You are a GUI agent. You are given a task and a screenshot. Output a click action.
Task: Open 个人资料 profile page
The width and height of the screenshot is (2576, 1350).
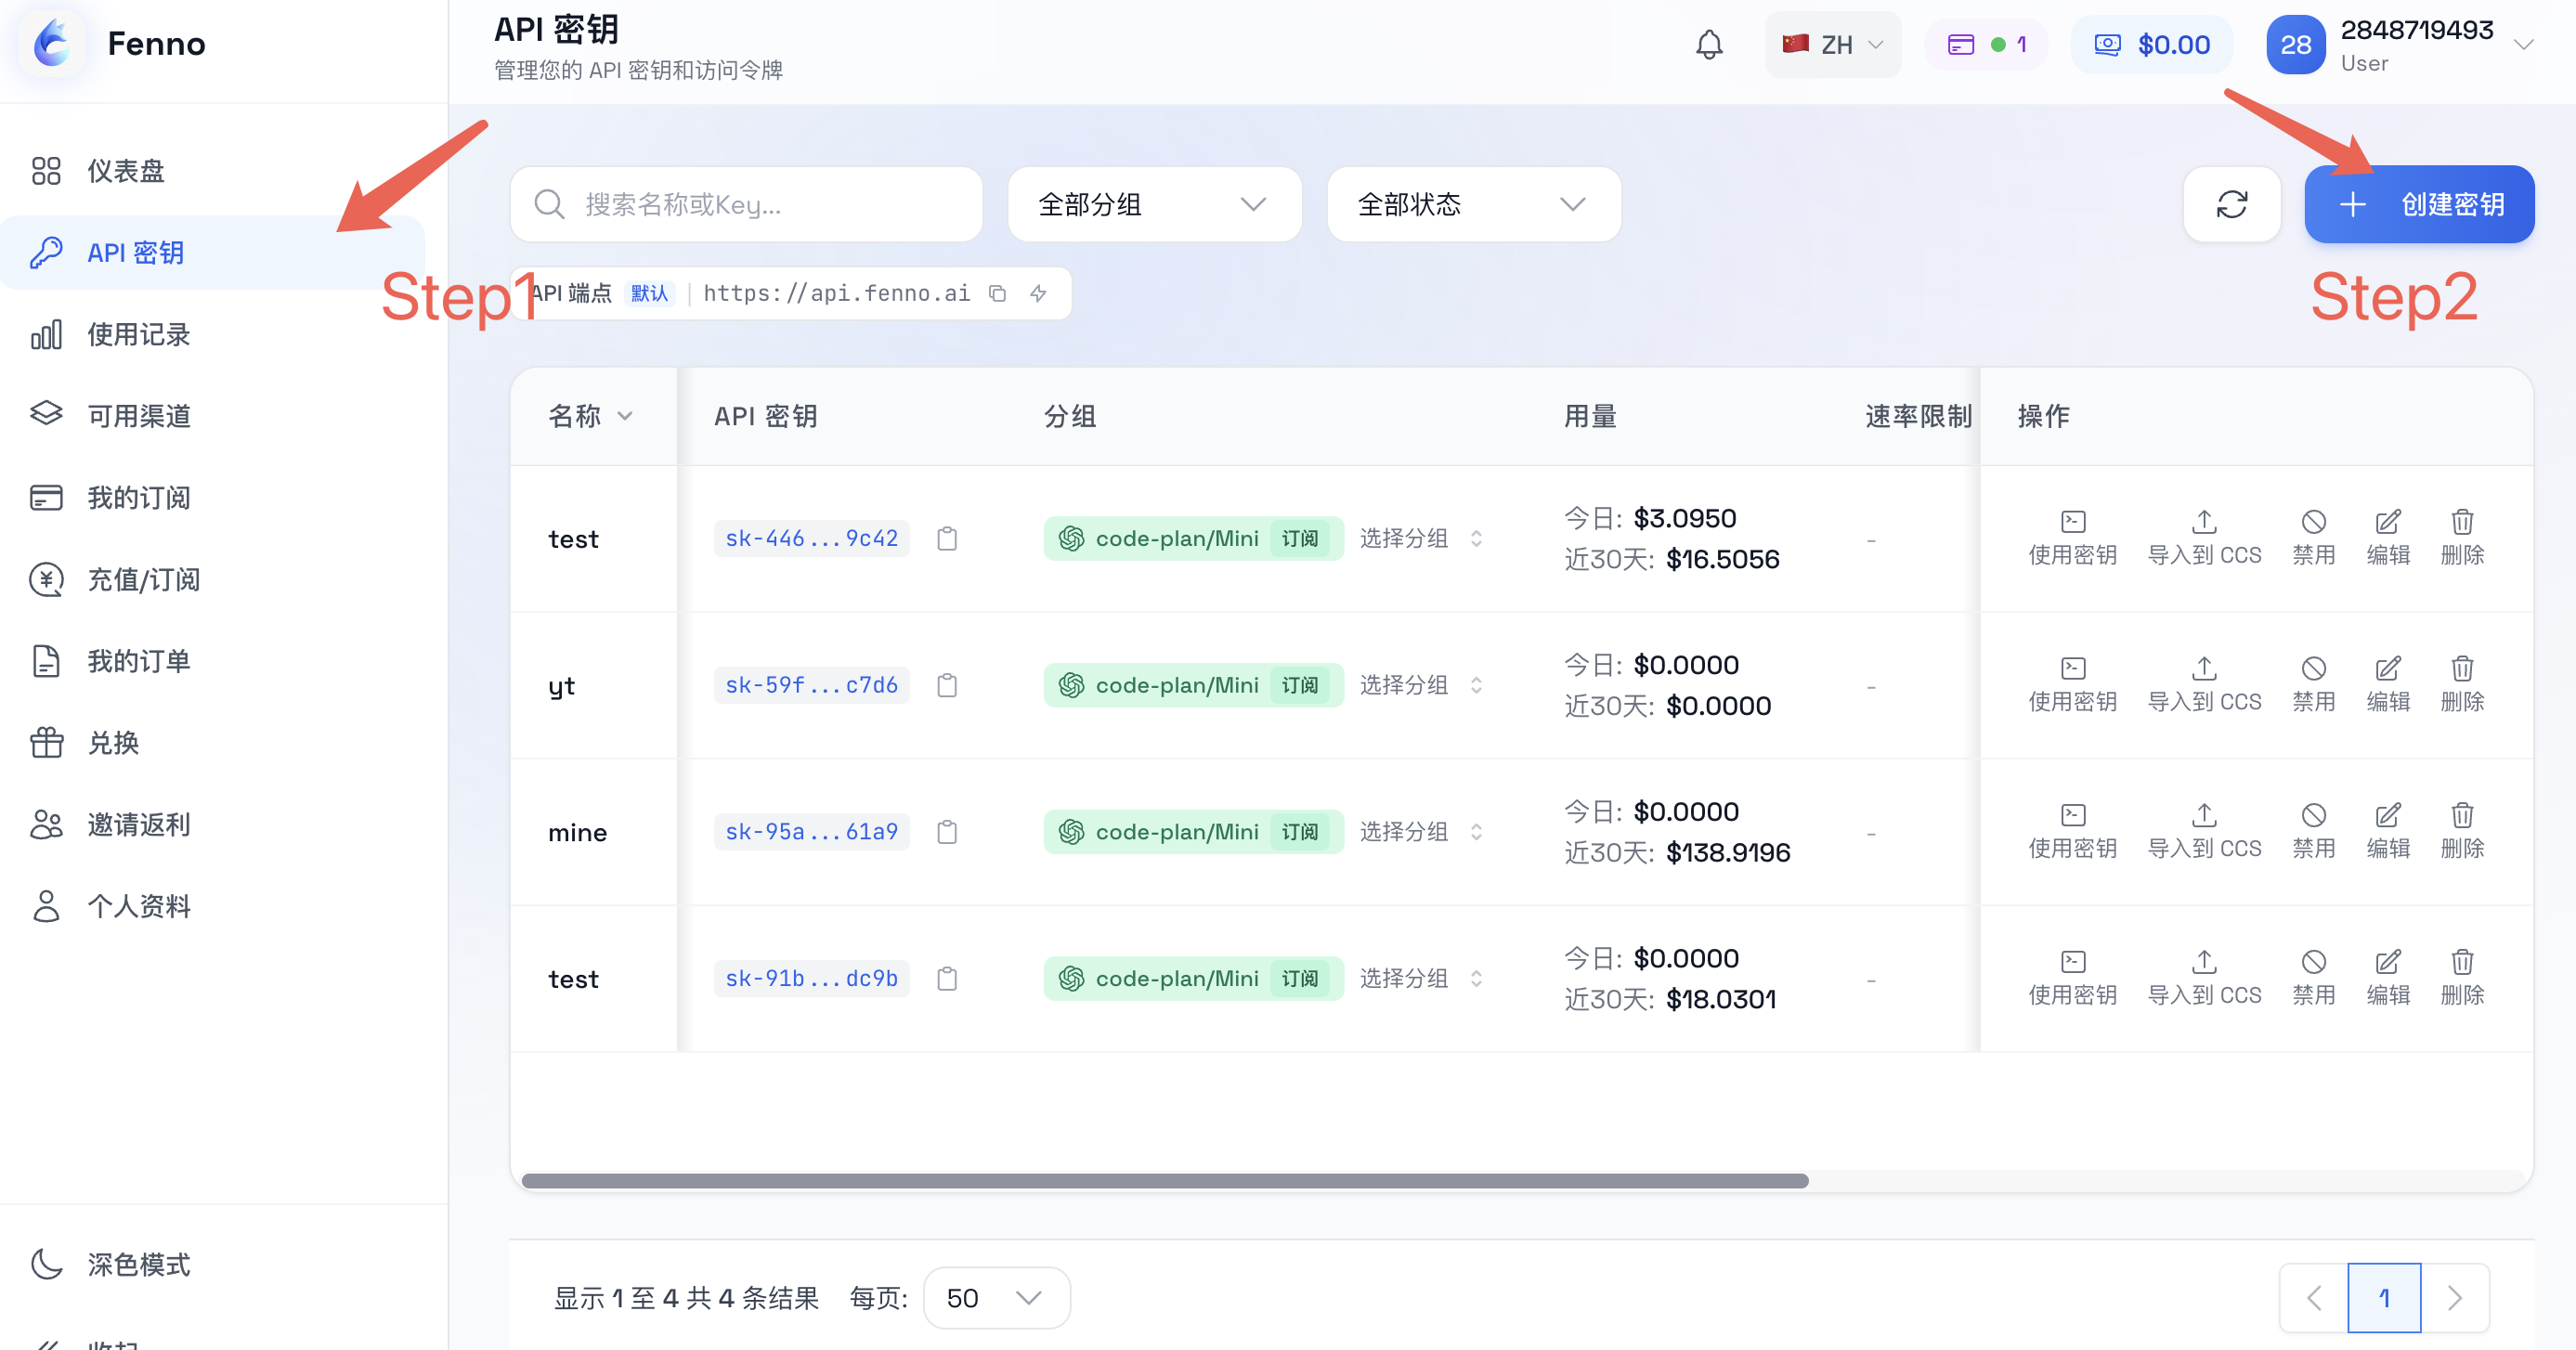tap(212, 906)
